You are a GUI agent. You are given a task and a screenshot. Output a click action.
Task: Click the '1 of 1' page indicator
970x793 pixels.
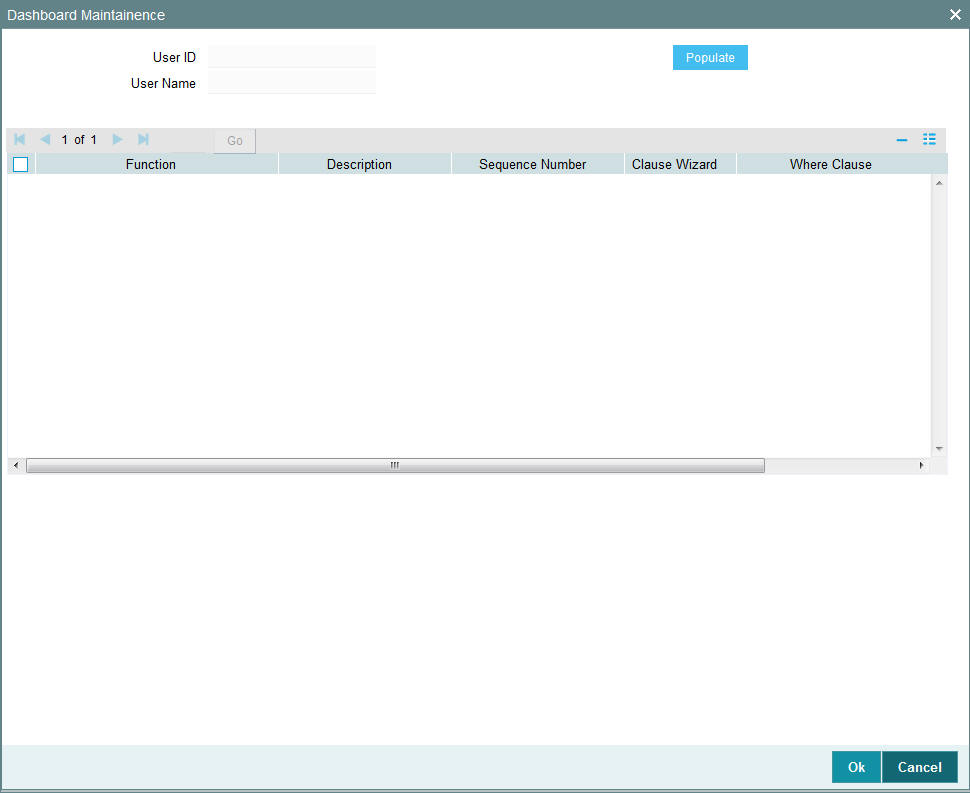[79, 140]
